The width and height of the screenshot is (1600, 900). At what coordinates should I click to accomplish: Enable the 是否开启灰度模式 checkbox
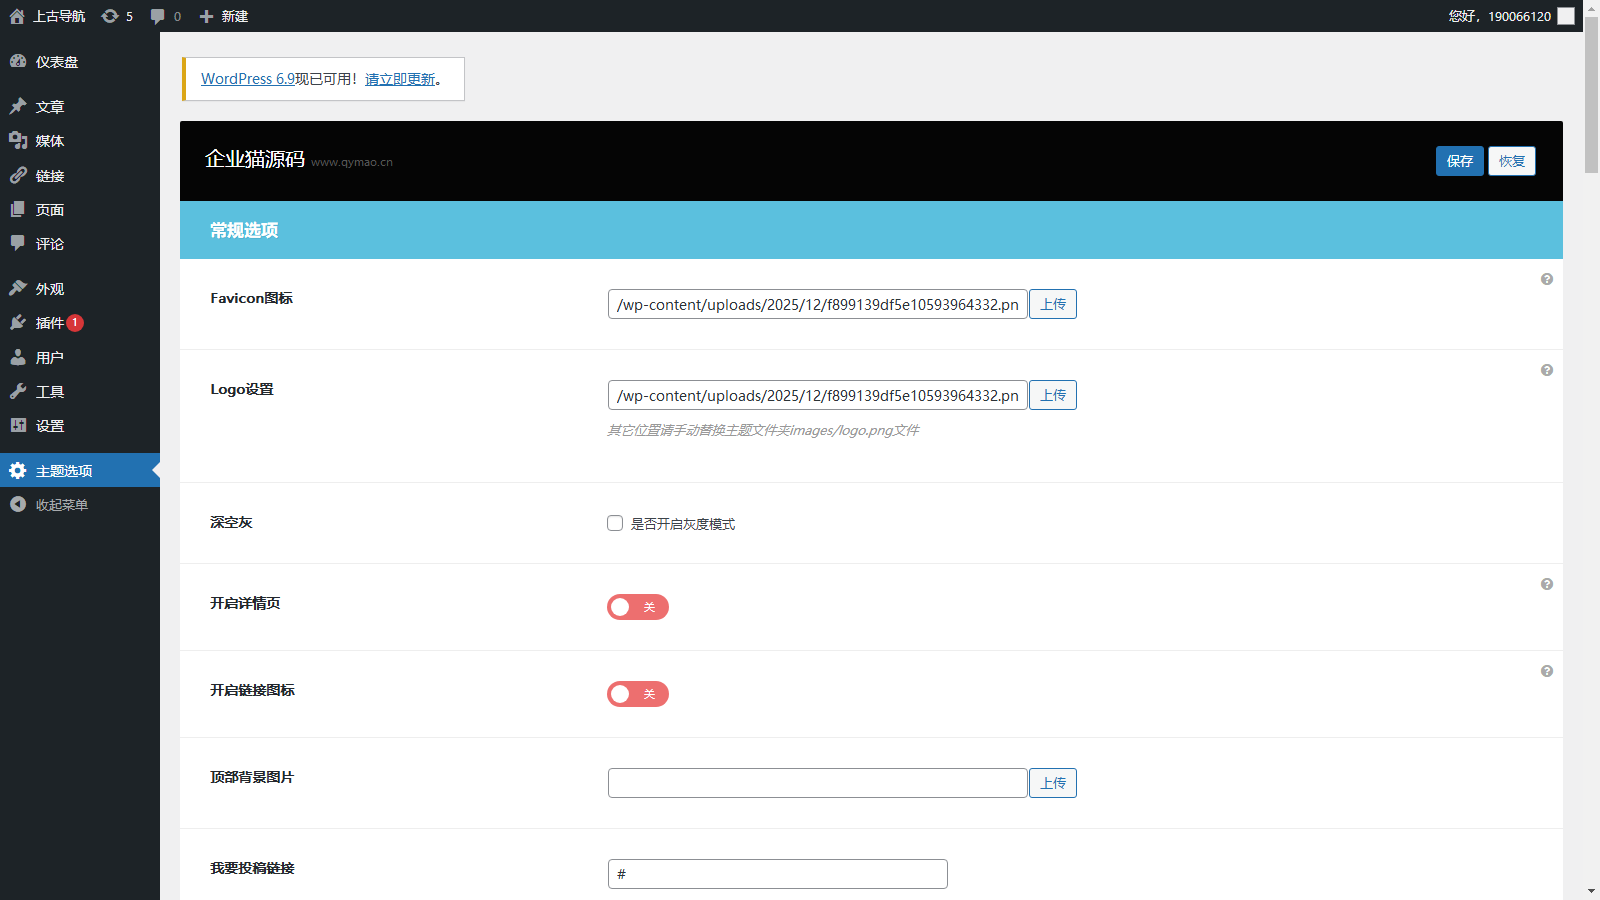[x=615, y=523]
